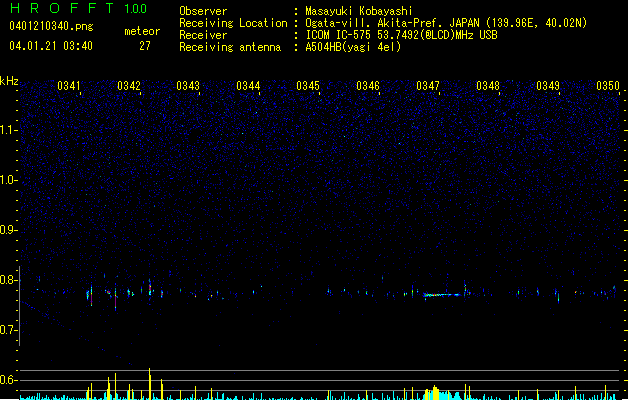The height and width of the screenshot is (400, 629).
Task: Click the 0345 time marker
Action: tap(308, 86)
